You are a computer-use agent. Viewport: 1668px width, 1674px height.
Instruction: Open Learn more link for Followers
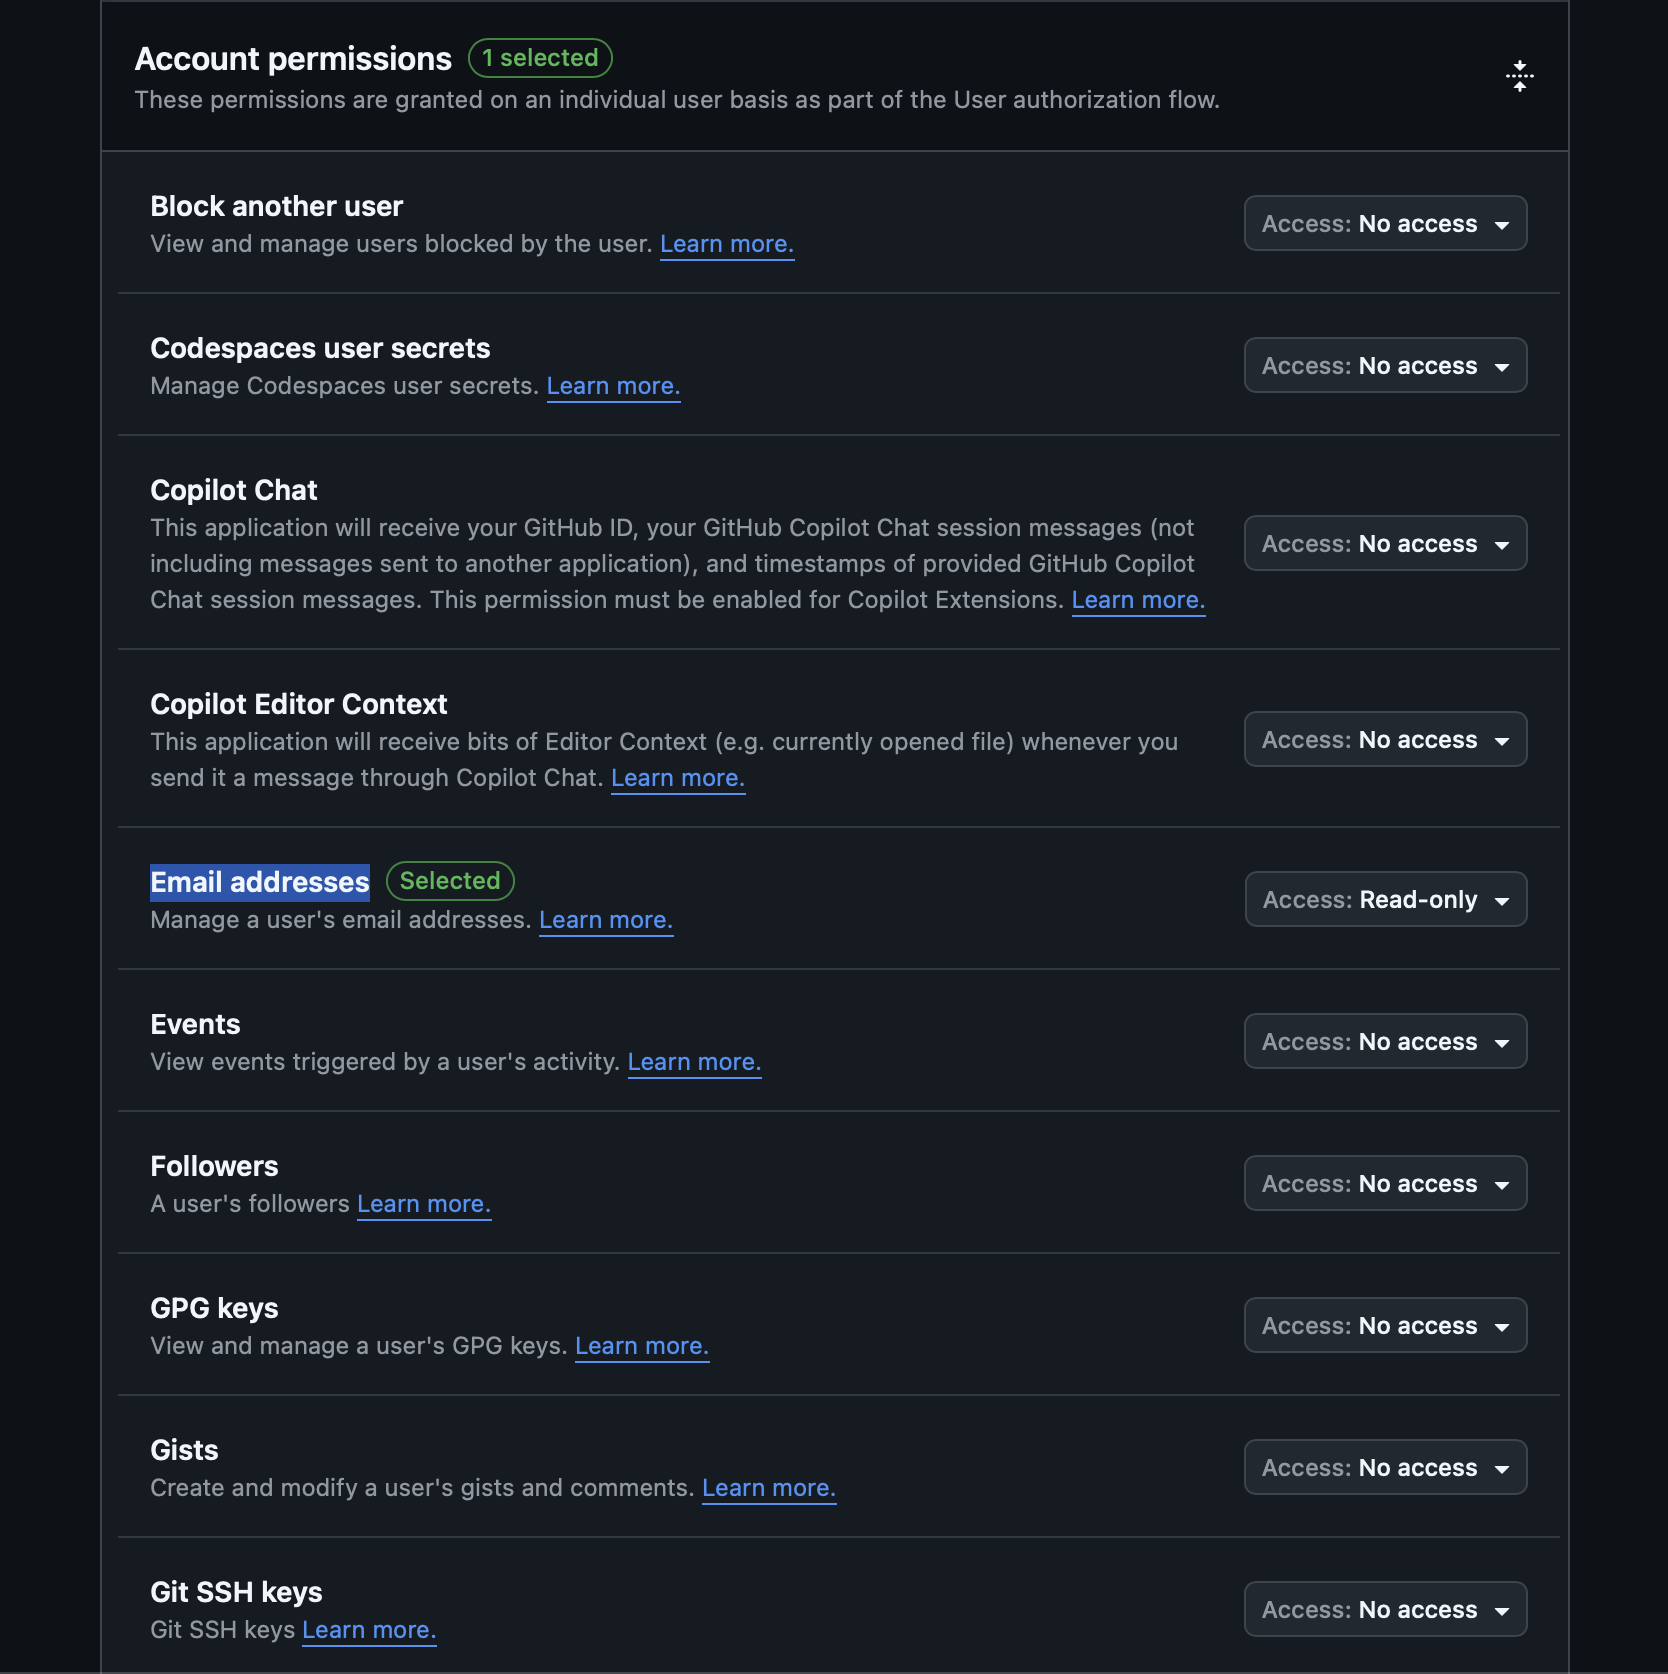[424, 1204]
